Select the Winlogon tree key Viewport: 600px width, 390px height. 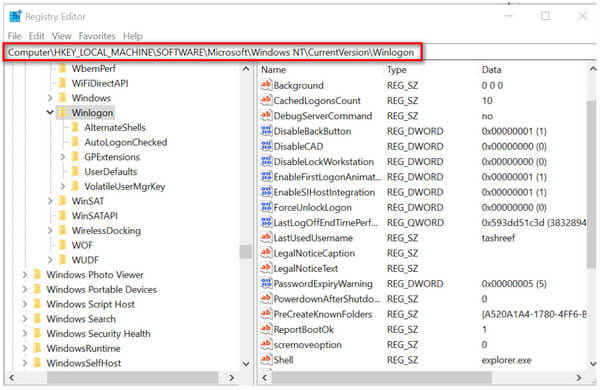click(x=92, y=113)
